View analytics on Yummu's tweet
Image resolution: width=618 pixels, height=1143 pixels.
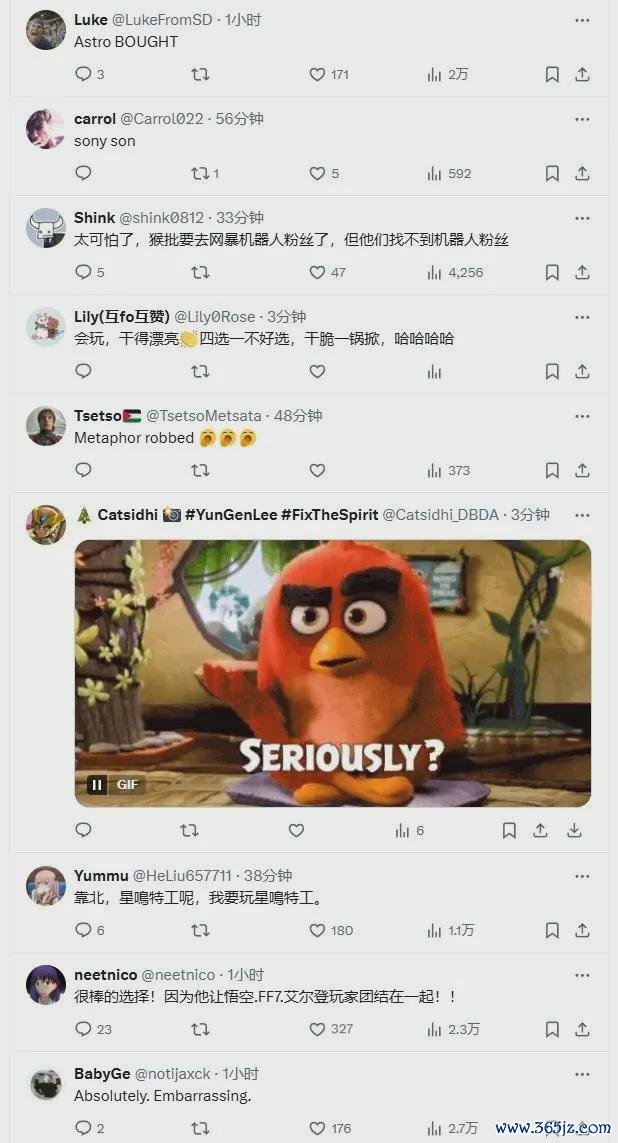434,930
